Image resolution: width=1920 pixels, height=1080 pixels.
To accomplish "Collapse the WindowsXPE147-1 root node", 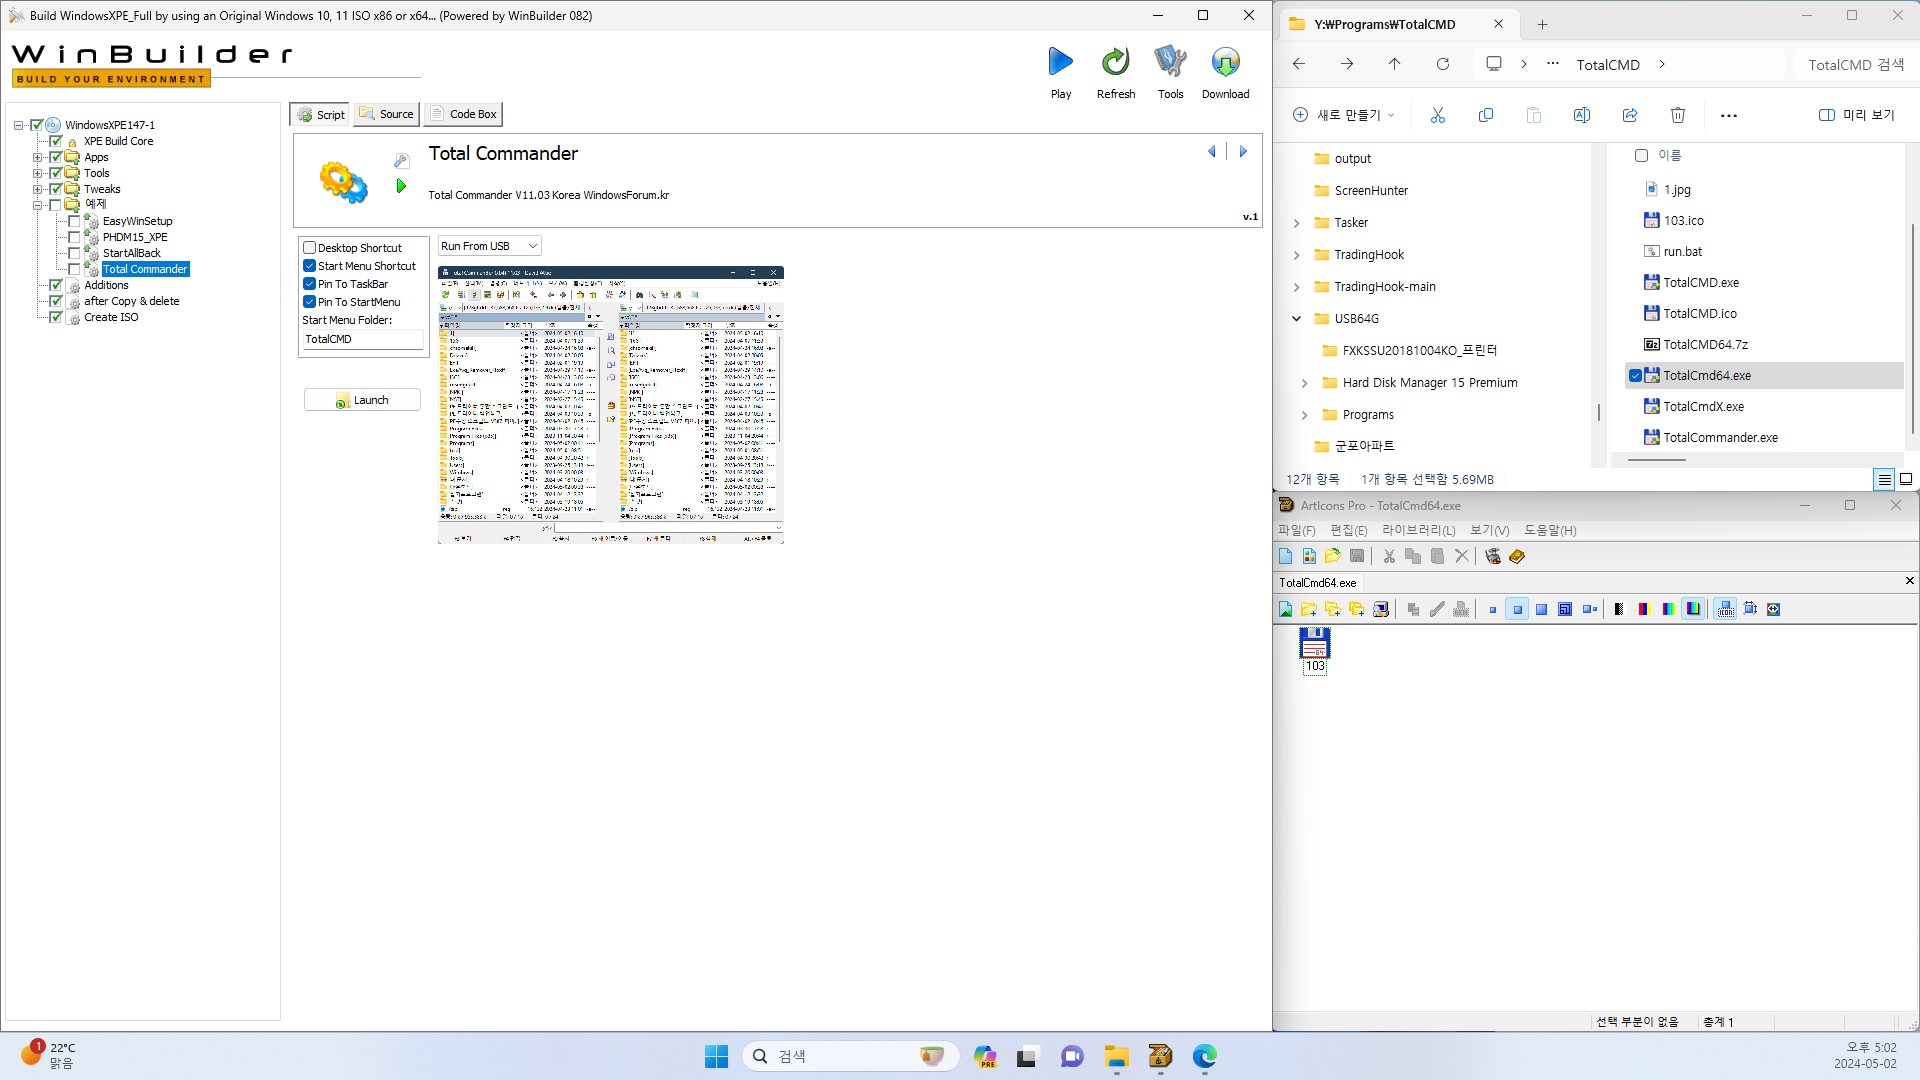I will 19,125.
